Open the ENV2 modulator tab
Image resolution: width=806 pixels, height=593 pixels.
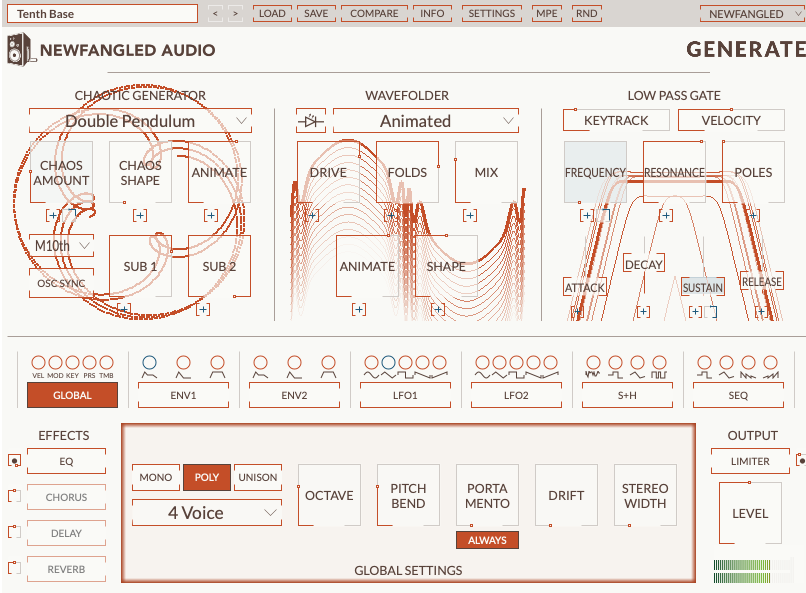pyautogui.click(x=293, y=395)
